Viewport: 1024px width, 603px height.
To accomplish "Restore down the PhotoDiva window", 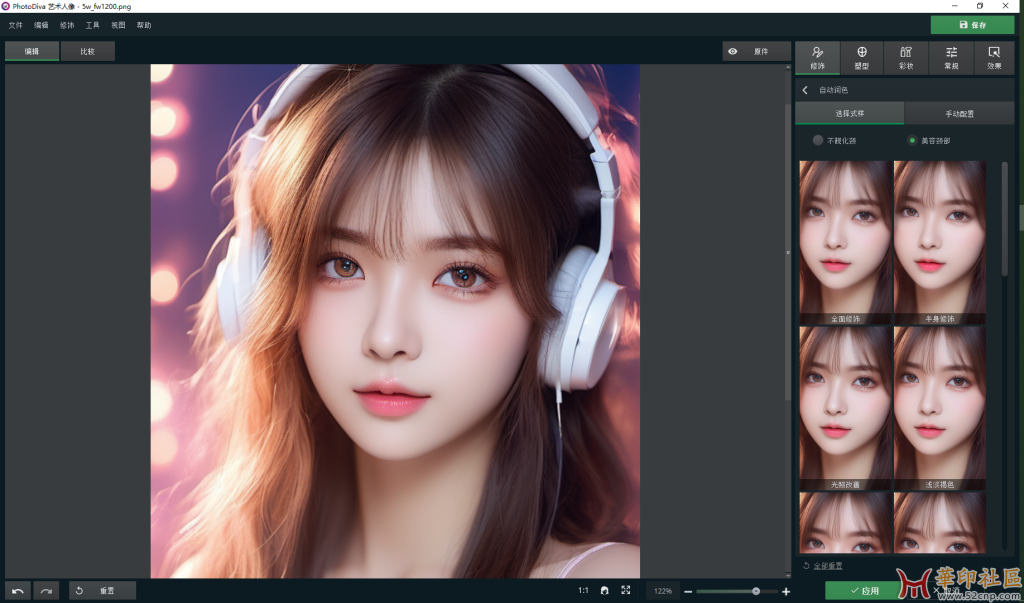I will (980, 6).
